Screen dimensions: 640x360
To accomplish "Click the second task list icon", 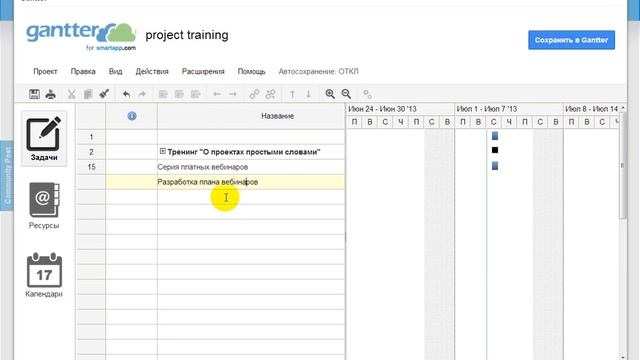I will point(179,94).
